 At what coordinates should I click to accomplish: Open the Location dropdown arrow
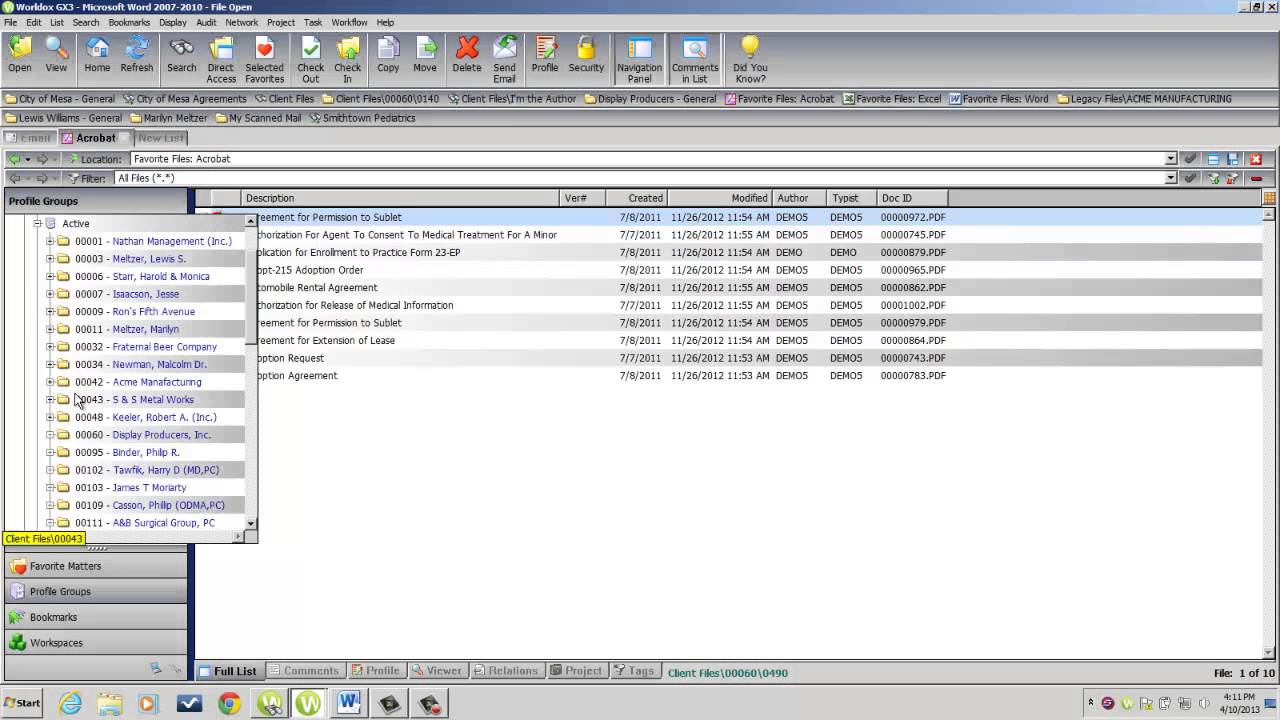tap(1170, 159)
